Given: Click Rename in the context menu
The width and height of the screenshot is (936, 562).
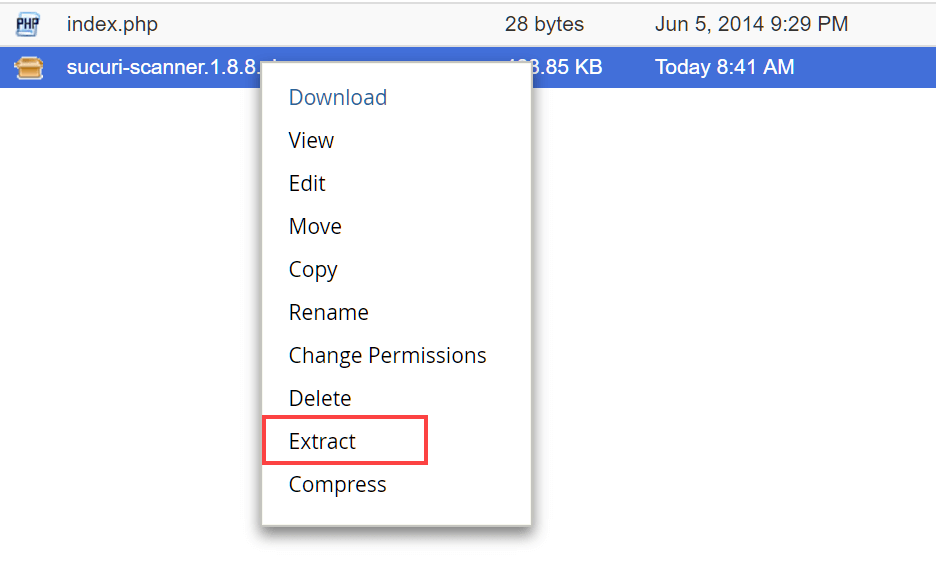Looking at the screenshot, I should [x=329, y=312].
